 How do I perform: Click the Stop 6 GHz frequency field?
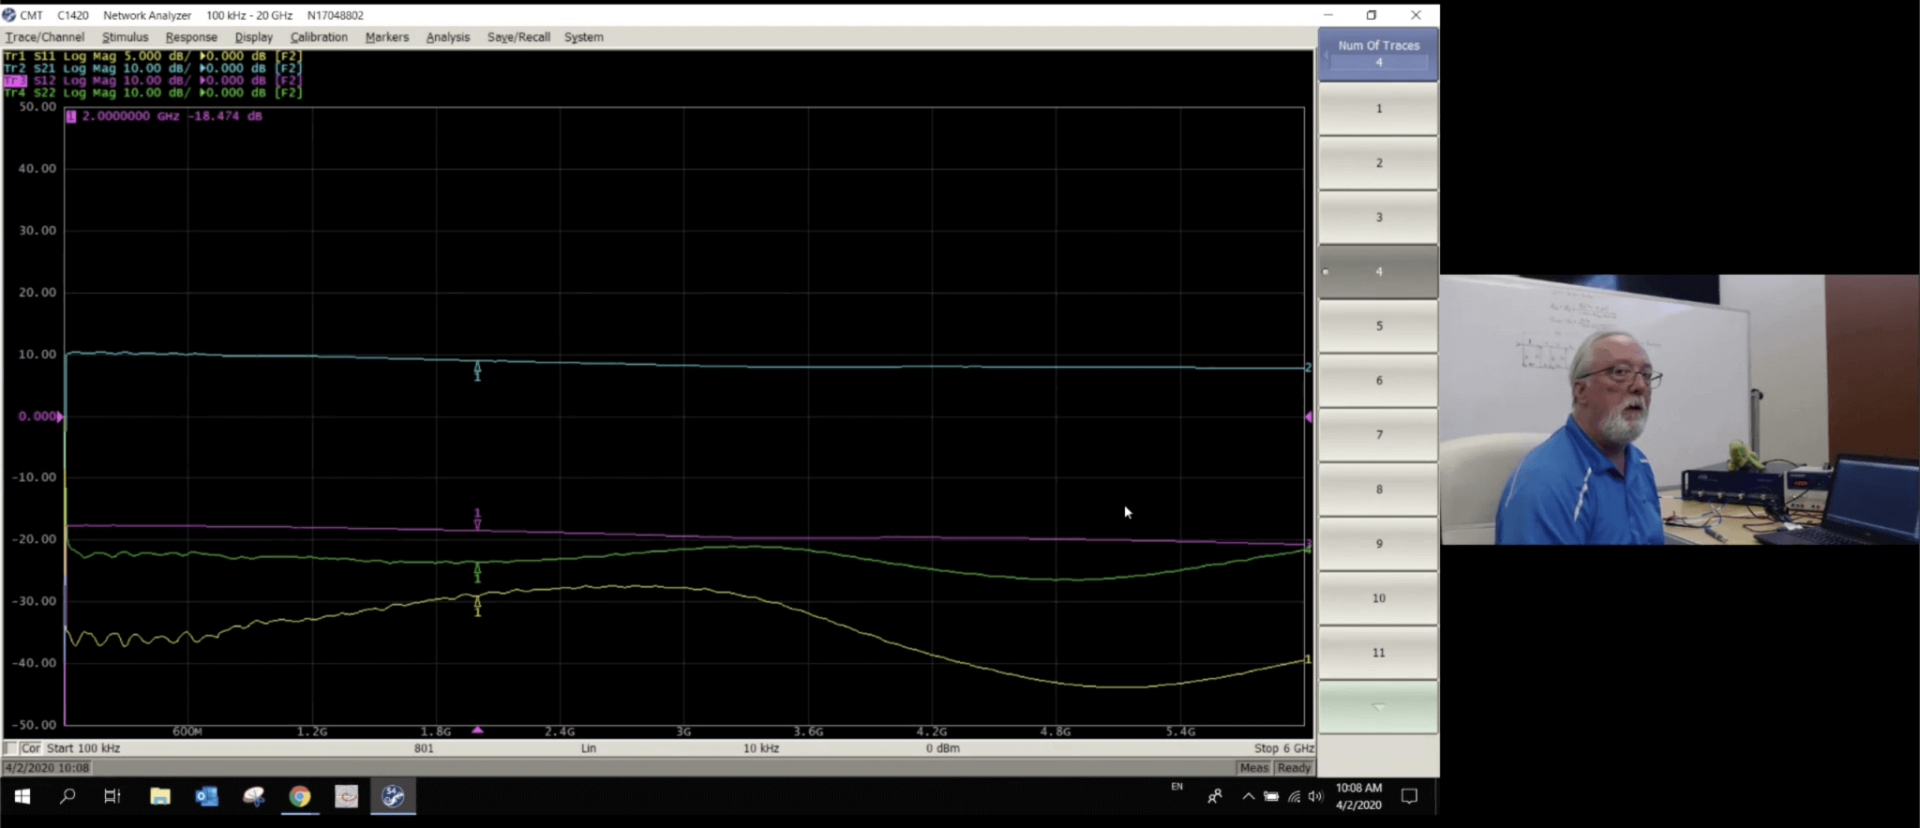1283,748
